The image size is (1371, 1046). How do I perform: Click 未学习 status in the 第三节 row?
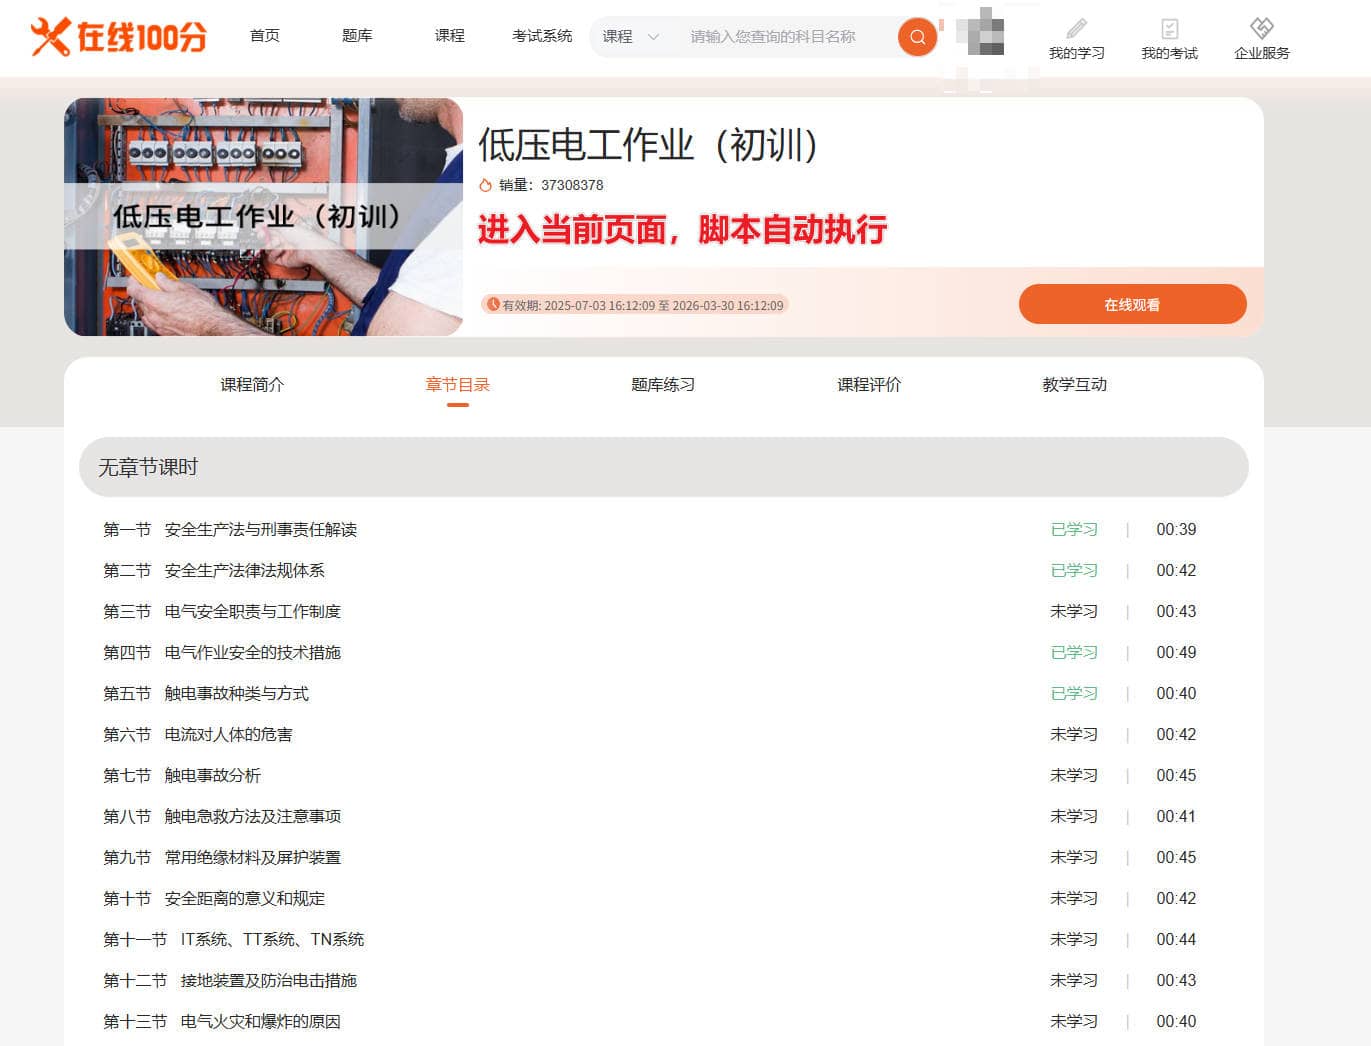click(1074, 612)
